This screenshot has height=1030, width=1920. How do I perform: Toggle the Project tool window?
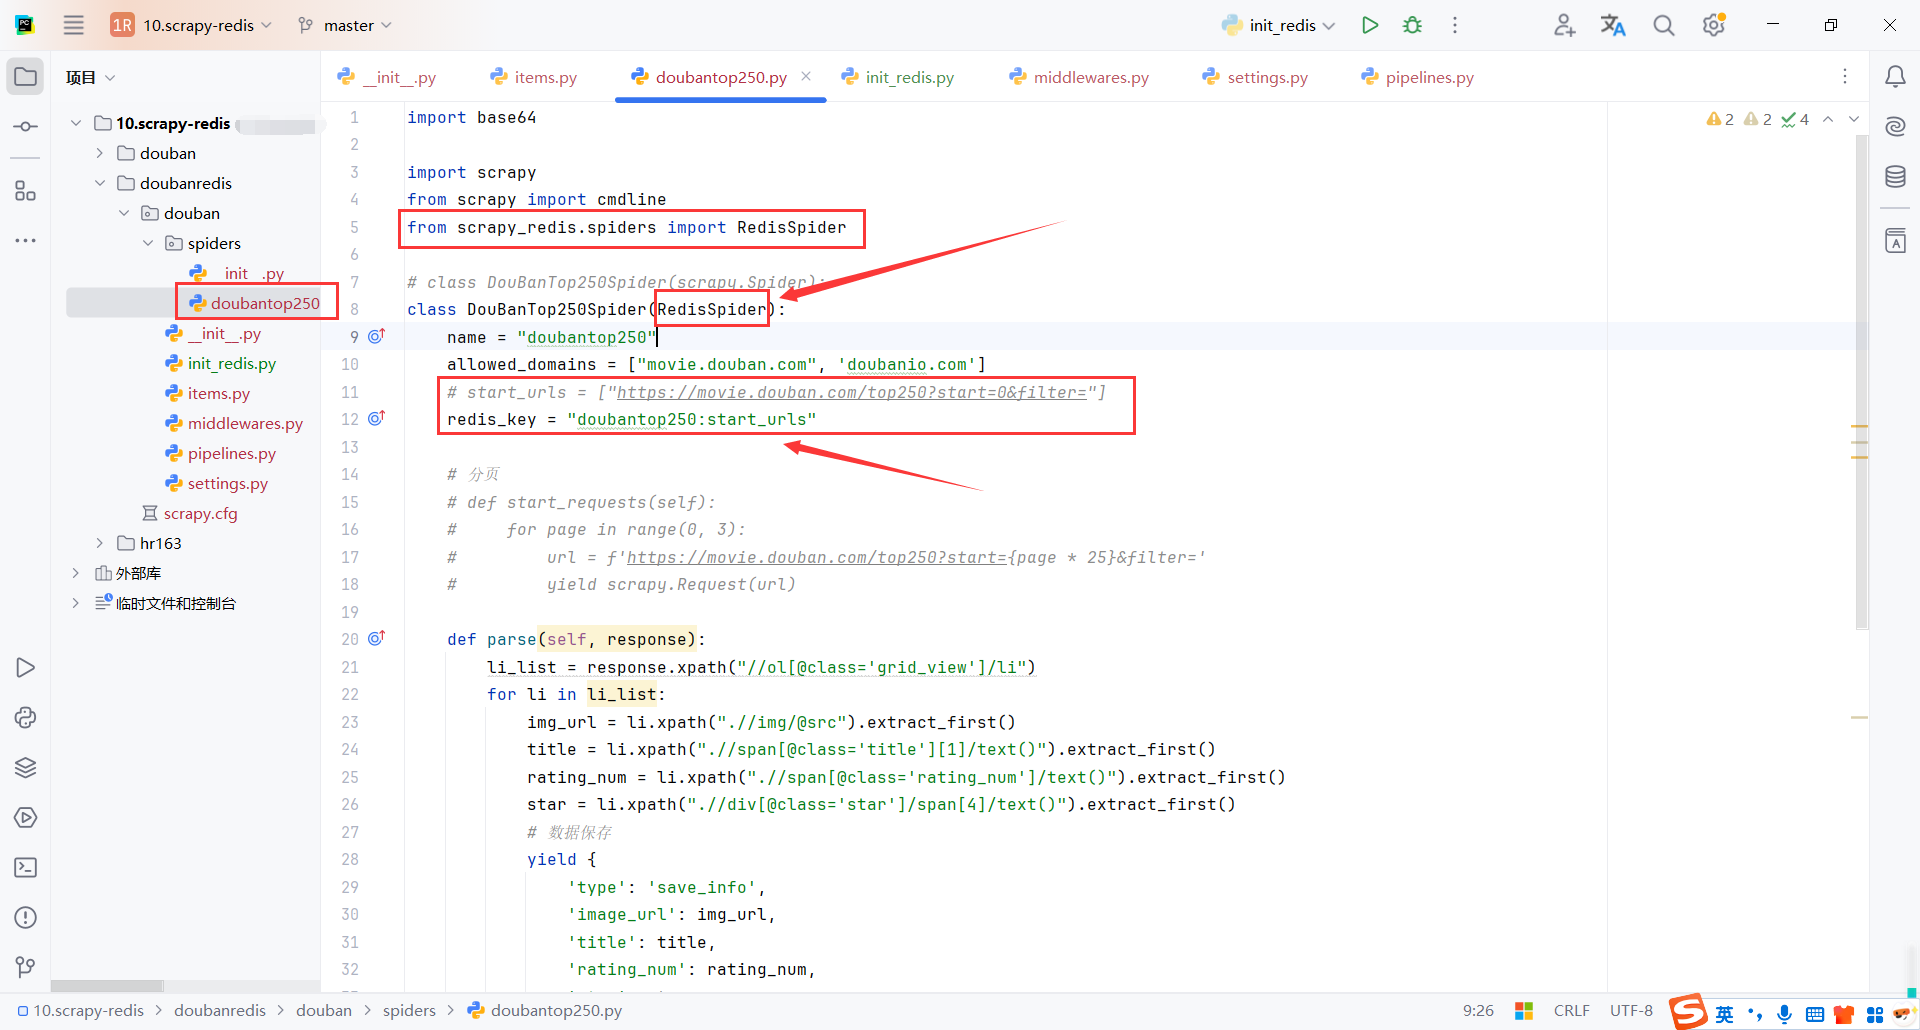tap(25, 77)
